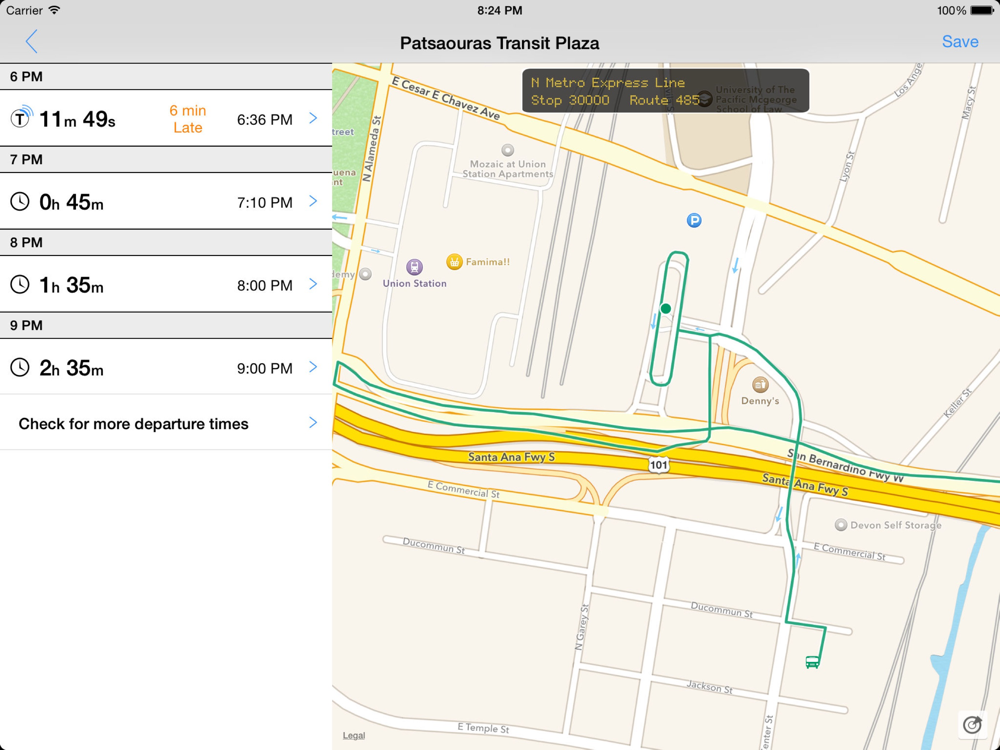Select the 8:00 PM departure time
The width and height of the screenshot is (1000, 750).
pyautogui.click(x=265, y=286)
